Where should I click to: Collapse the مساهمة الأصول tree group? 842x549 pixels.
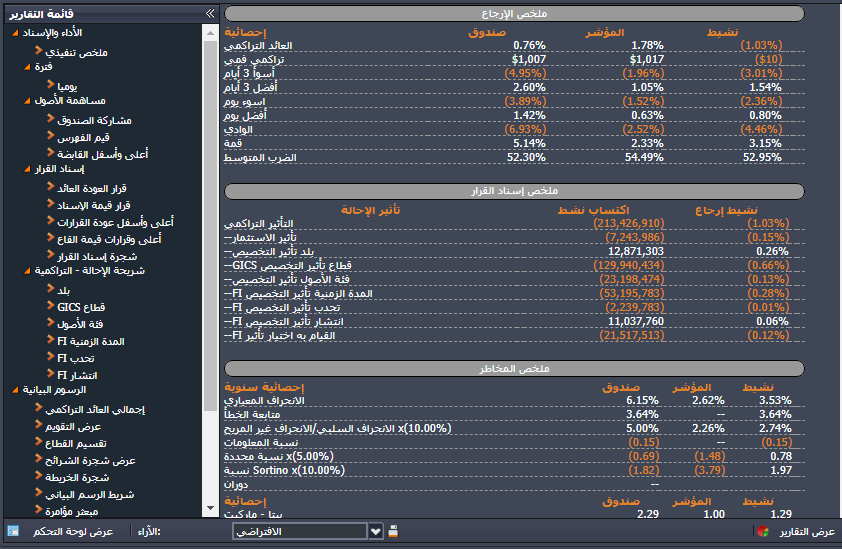(25, 101)
